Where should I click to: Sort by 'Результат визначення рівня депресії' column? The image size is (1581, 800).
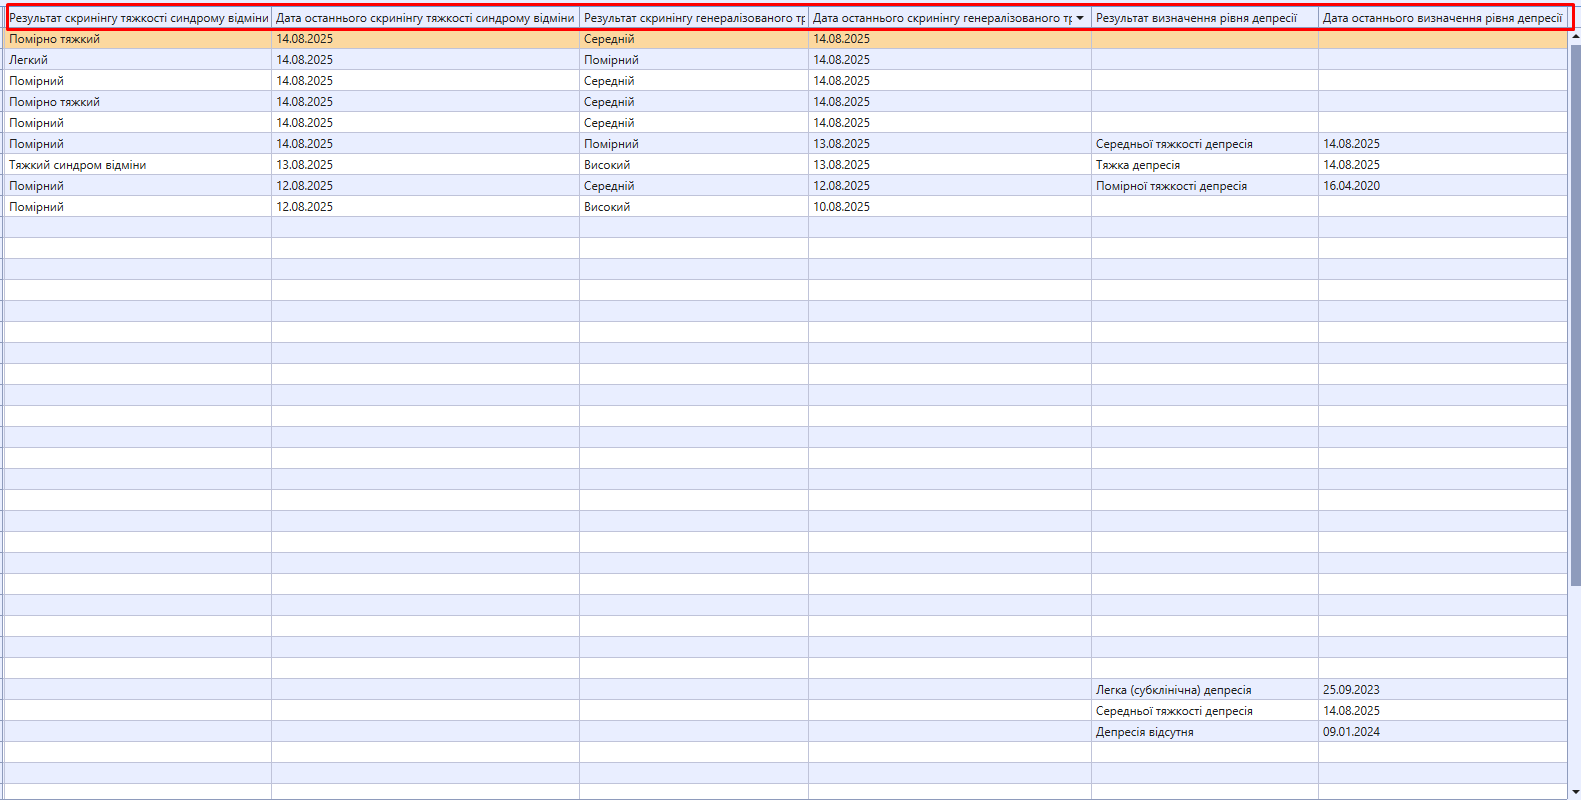[x=1196, y=18]
